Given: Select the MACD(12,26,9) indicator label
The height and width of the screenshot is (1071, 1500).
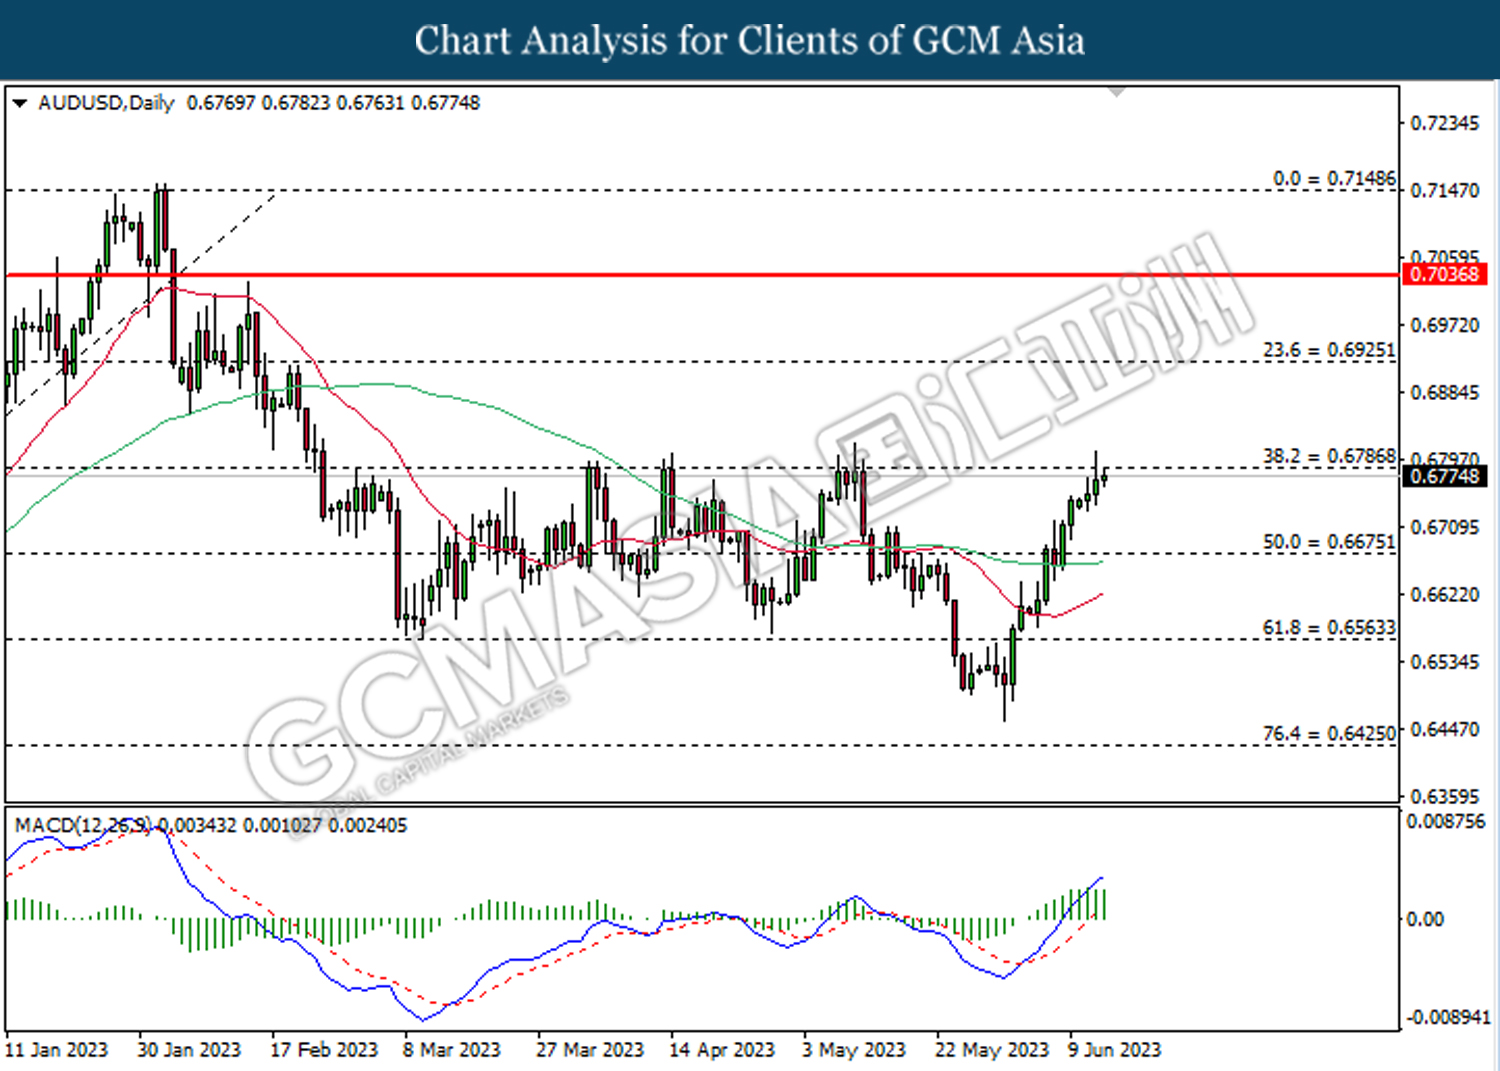Looking at the screenshot, I should point(84,825).
